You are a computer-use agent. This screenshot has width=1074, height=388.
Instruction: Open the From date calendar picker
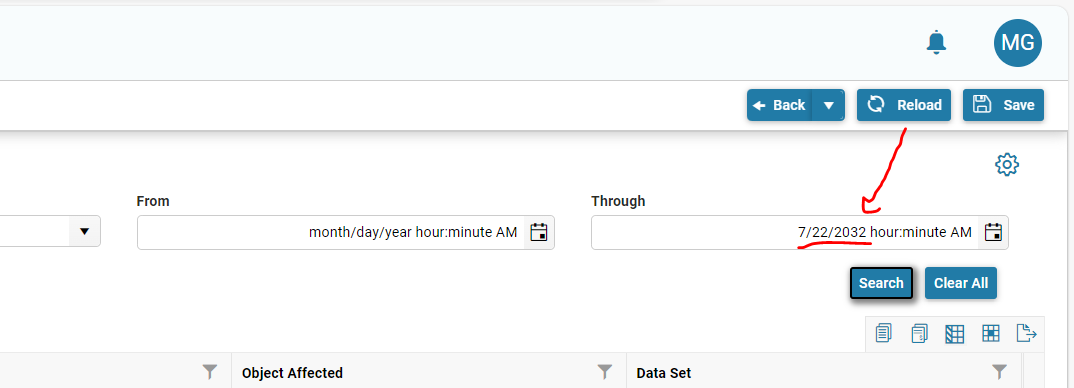point(539,232)
